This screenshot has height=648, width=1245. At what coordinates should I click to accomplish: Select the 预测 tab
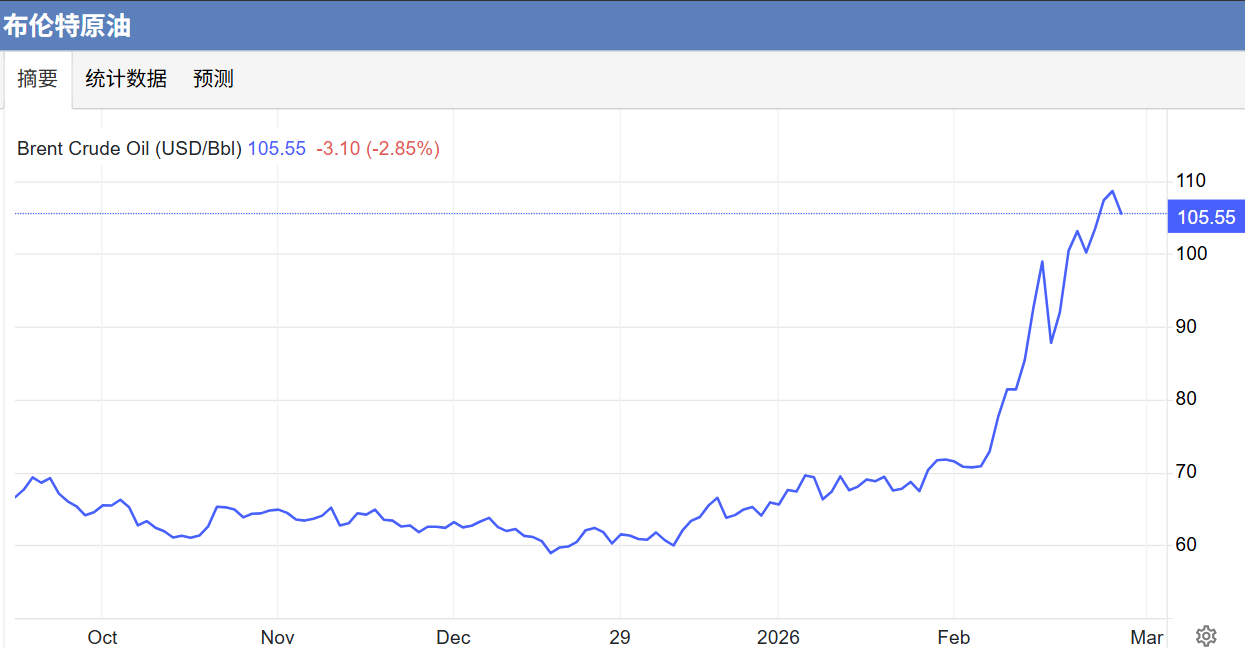coord(213,79)
